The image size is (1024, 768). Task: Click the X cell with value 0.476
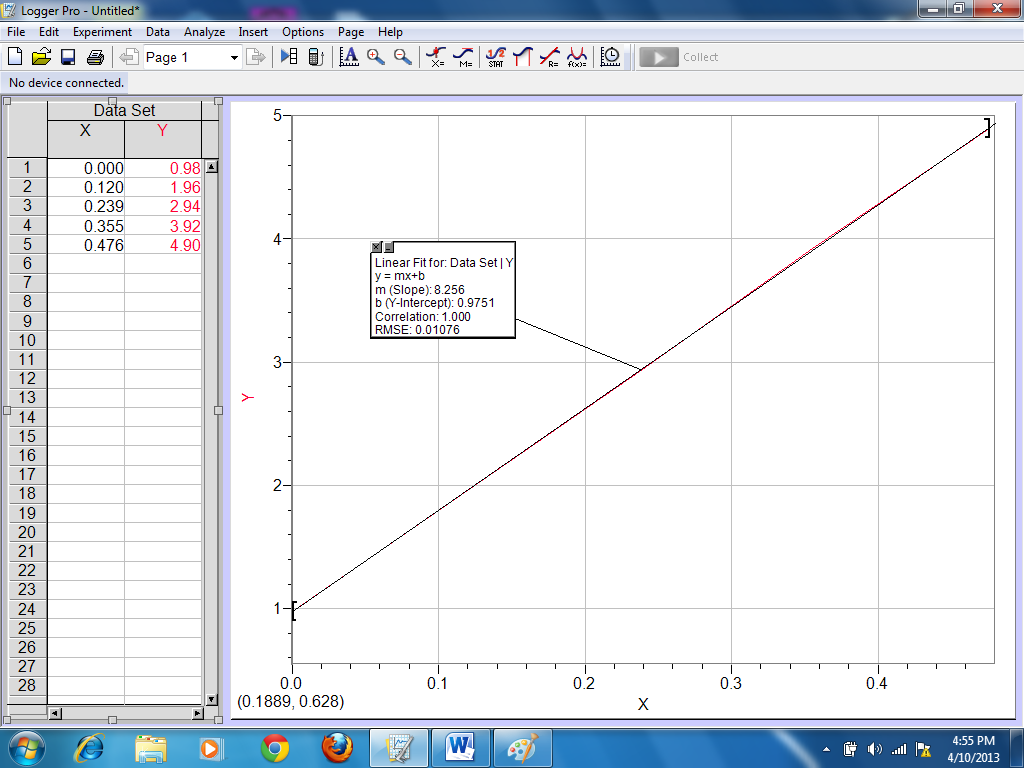click(86, 245)
